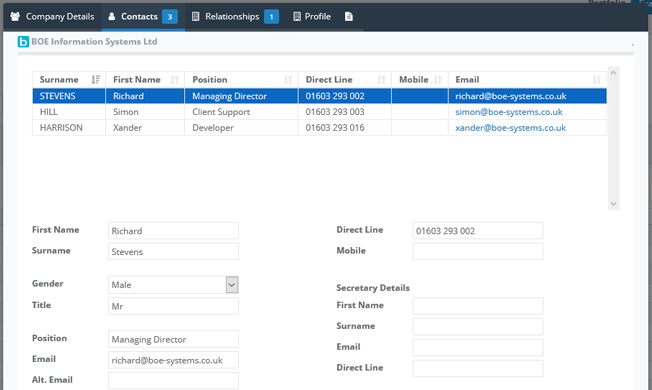Click the people icon on Company Details
This screenshot has height=390, width=652.
point(15,17)
